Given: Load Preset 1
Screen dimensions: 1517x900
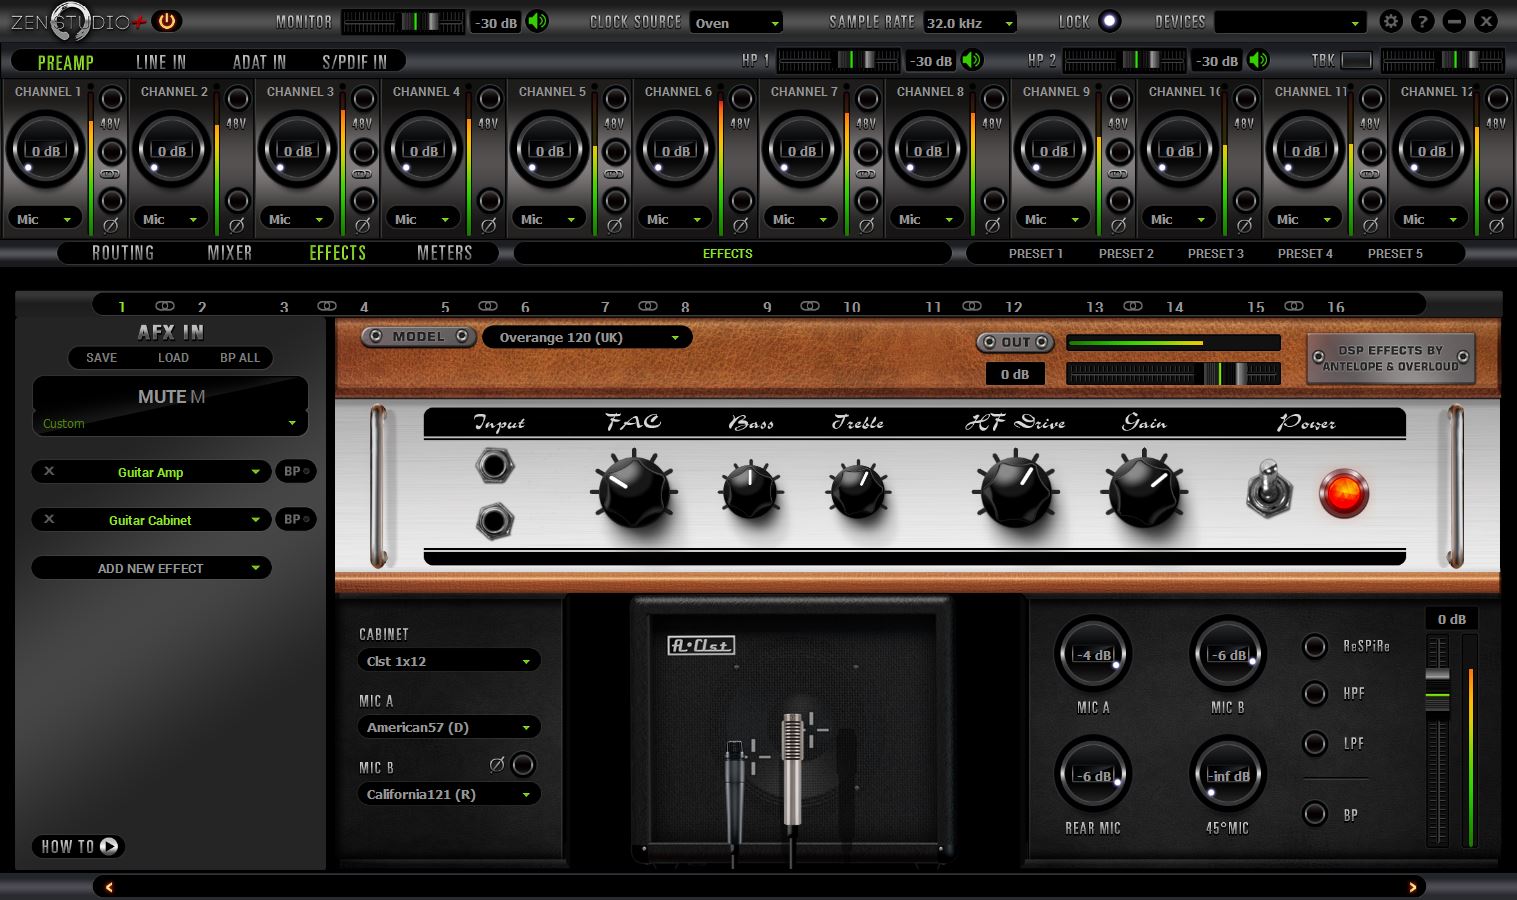Looking at the screenshot, I should pos(1036,253).
